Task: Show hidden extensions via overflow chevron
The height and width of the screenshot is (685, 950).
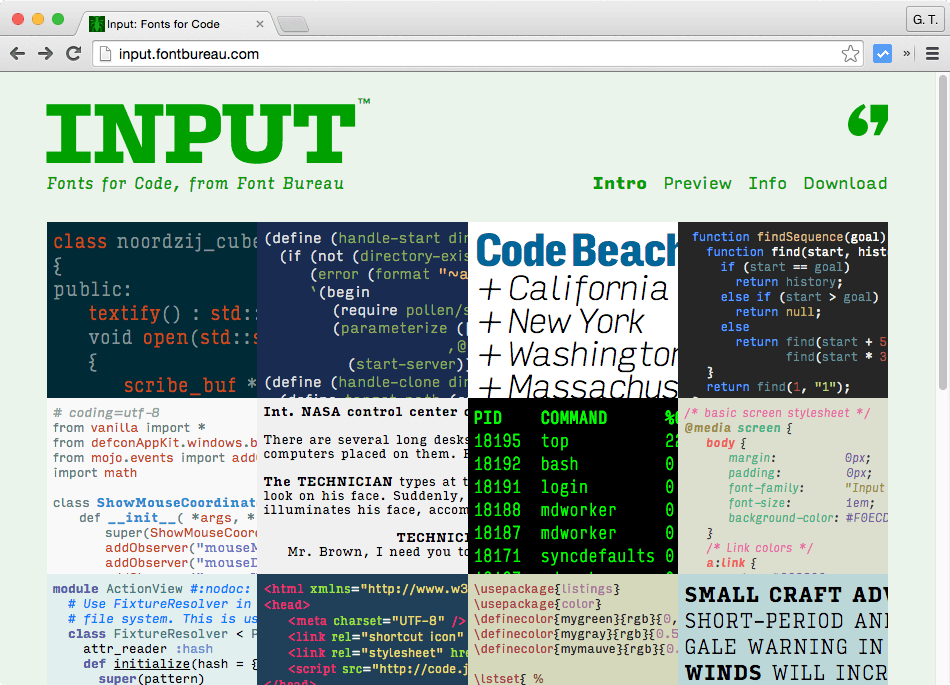Action: point(907,54)
